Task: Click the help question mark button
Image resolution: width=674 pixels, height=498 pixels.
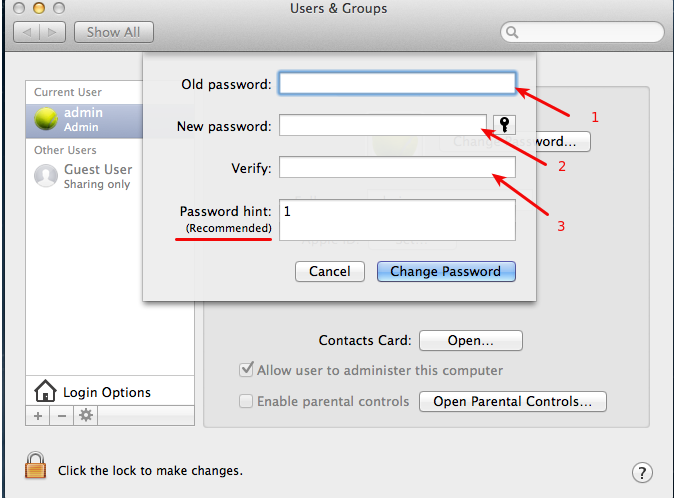Action: click(643, 472)
